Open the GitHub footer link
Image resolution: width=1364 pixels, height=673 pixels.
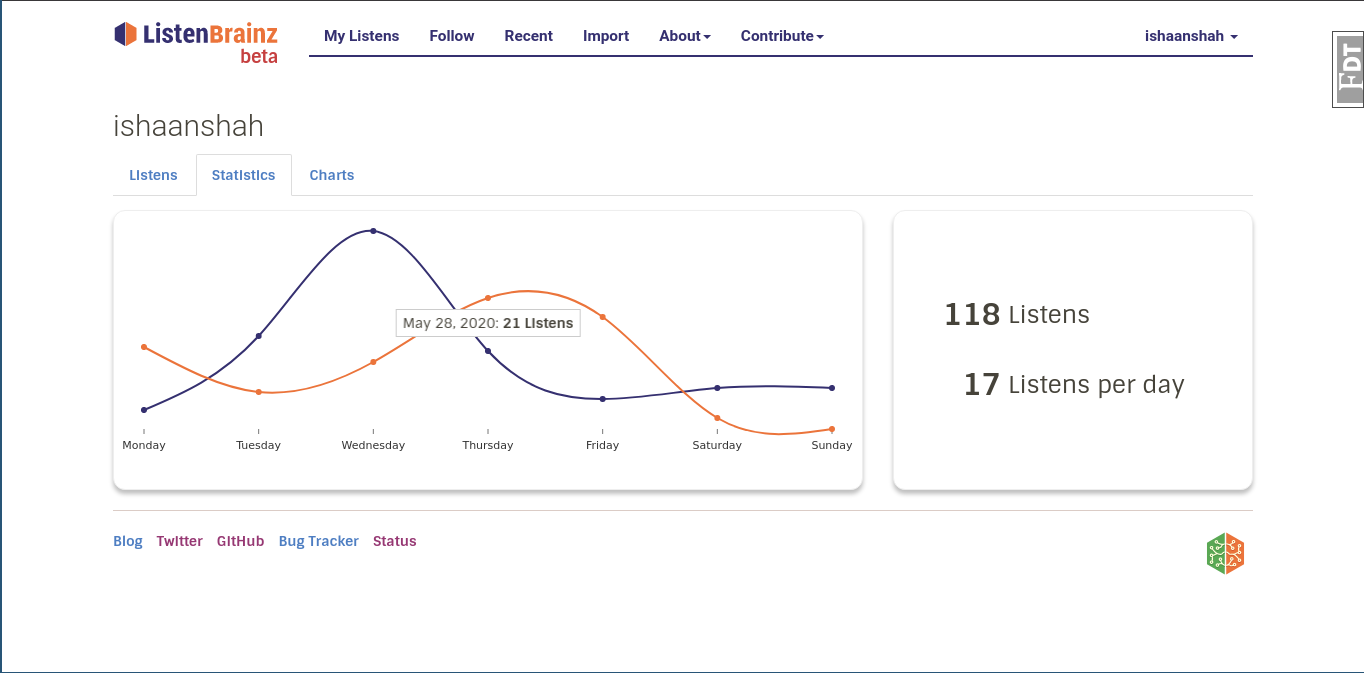(240, 541)
